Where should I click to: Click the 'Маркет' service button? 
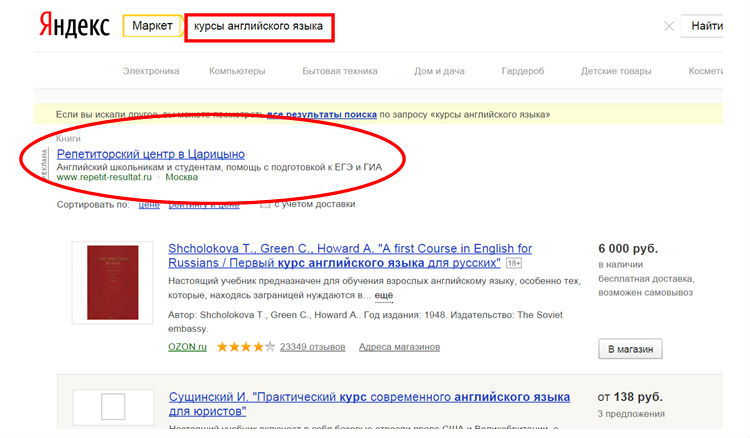pos(152,26)
